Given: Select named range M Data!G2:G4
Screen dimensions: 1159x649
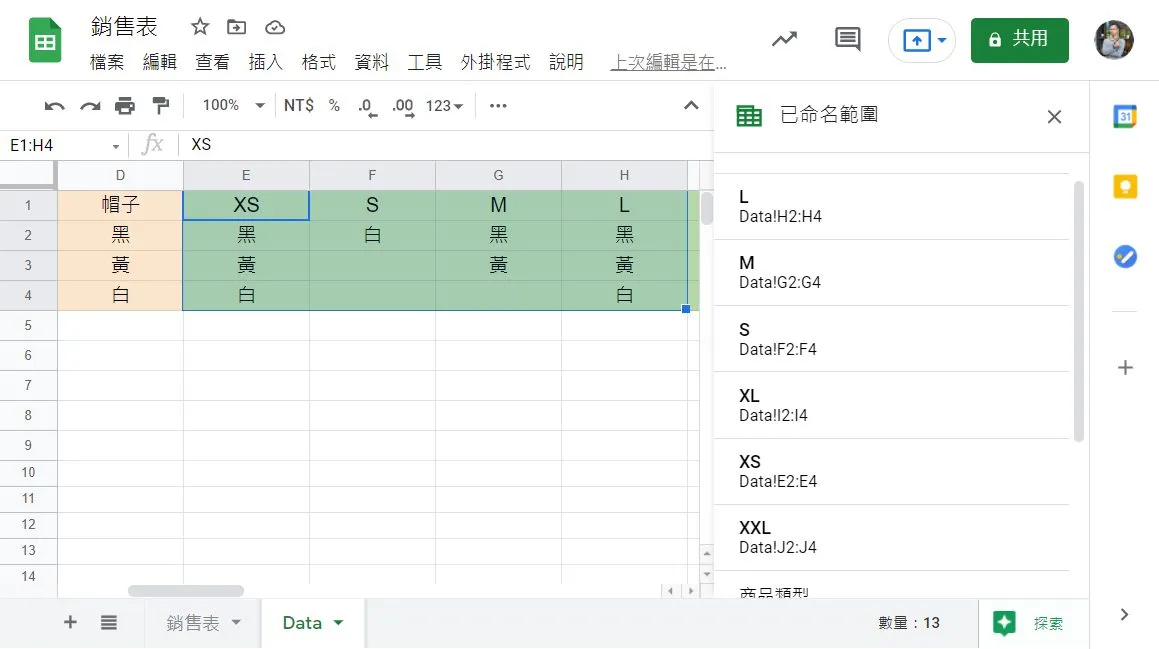Looking at the screenshot, I should 892,272.
